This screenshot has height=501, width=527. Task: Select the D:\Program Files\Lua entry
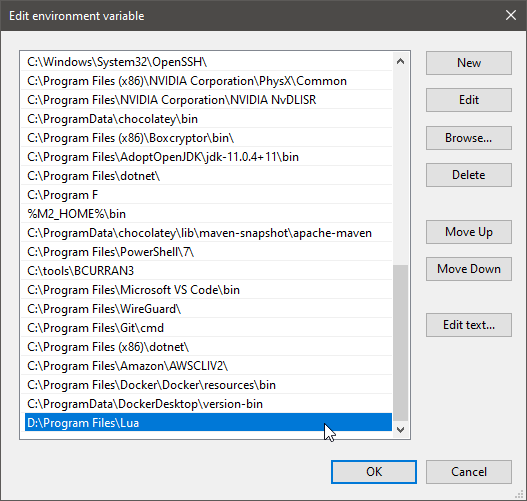[x=207, y=423]
